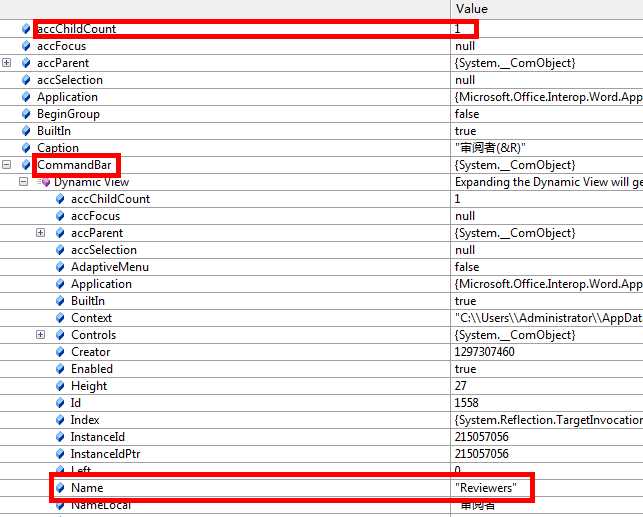The width and height of the screenshot is (643, 517).
Task: Select the InstanceIdPtr property name
Action: click(x=105, y=454)
